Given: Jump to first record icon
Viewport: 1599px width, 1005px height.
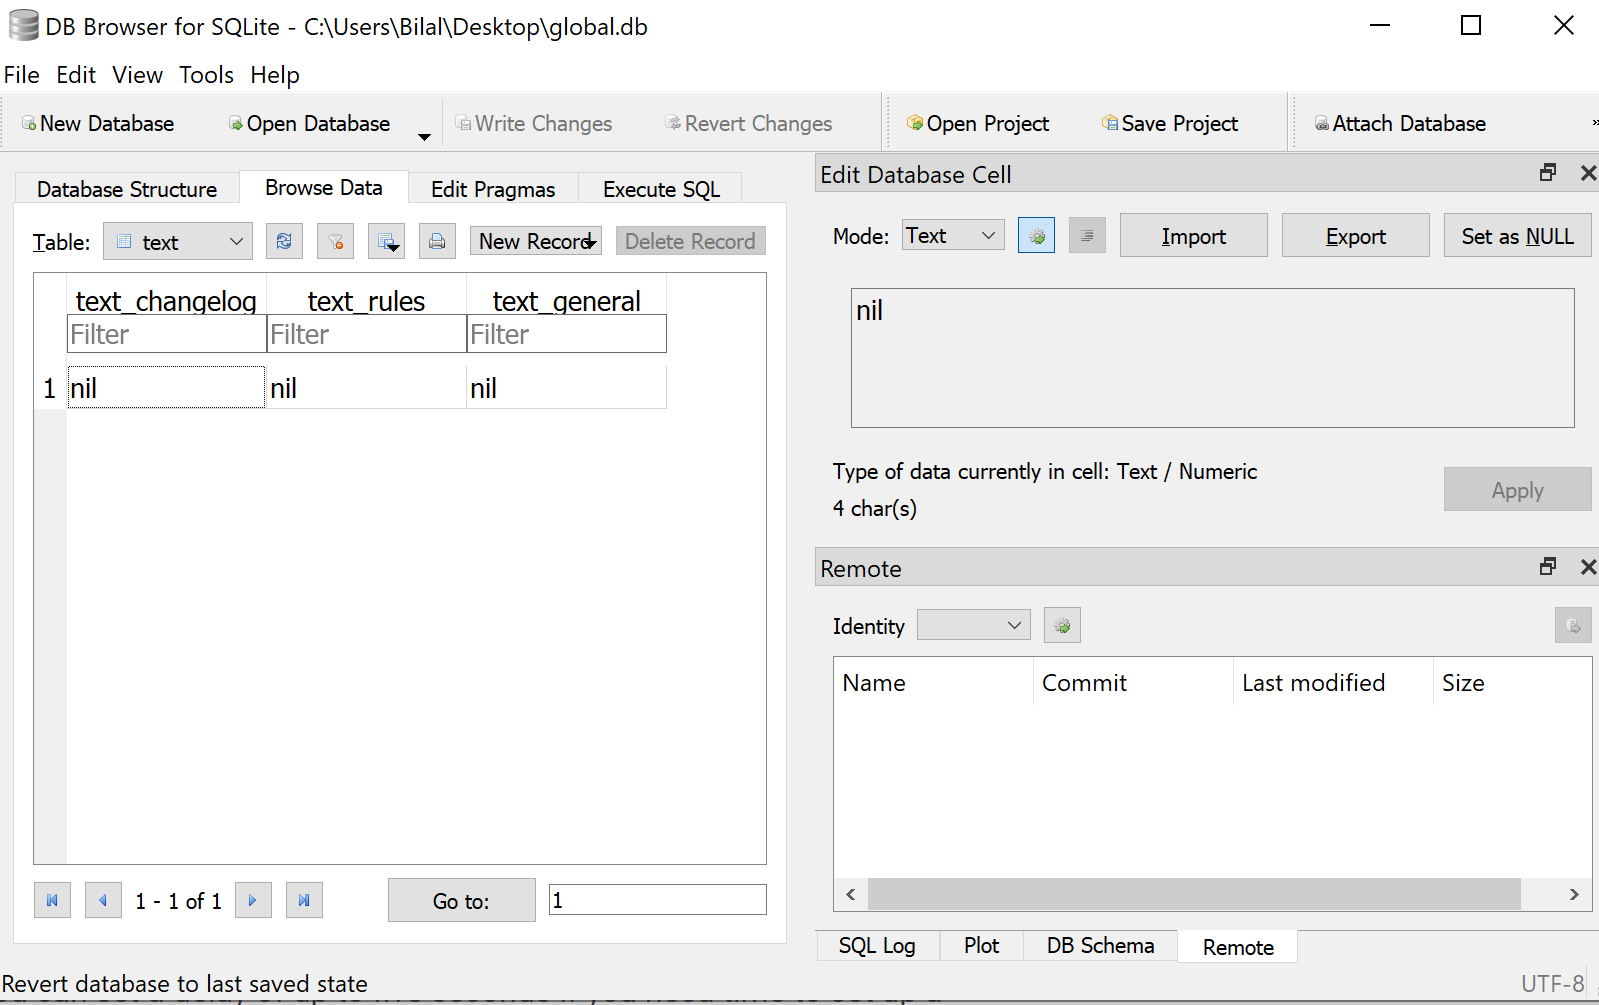Looking at the screenshot, I should point(52,900).
